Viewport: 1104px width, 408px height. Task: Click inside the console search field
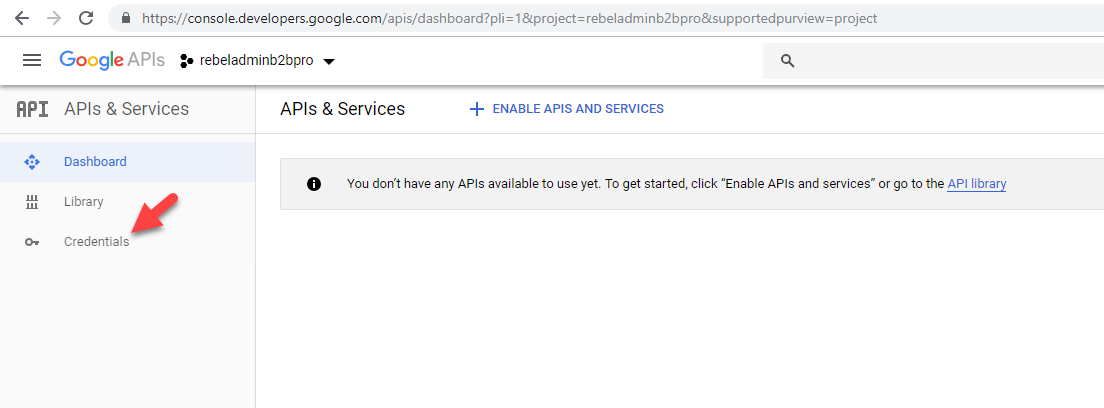tap(934, 61)
